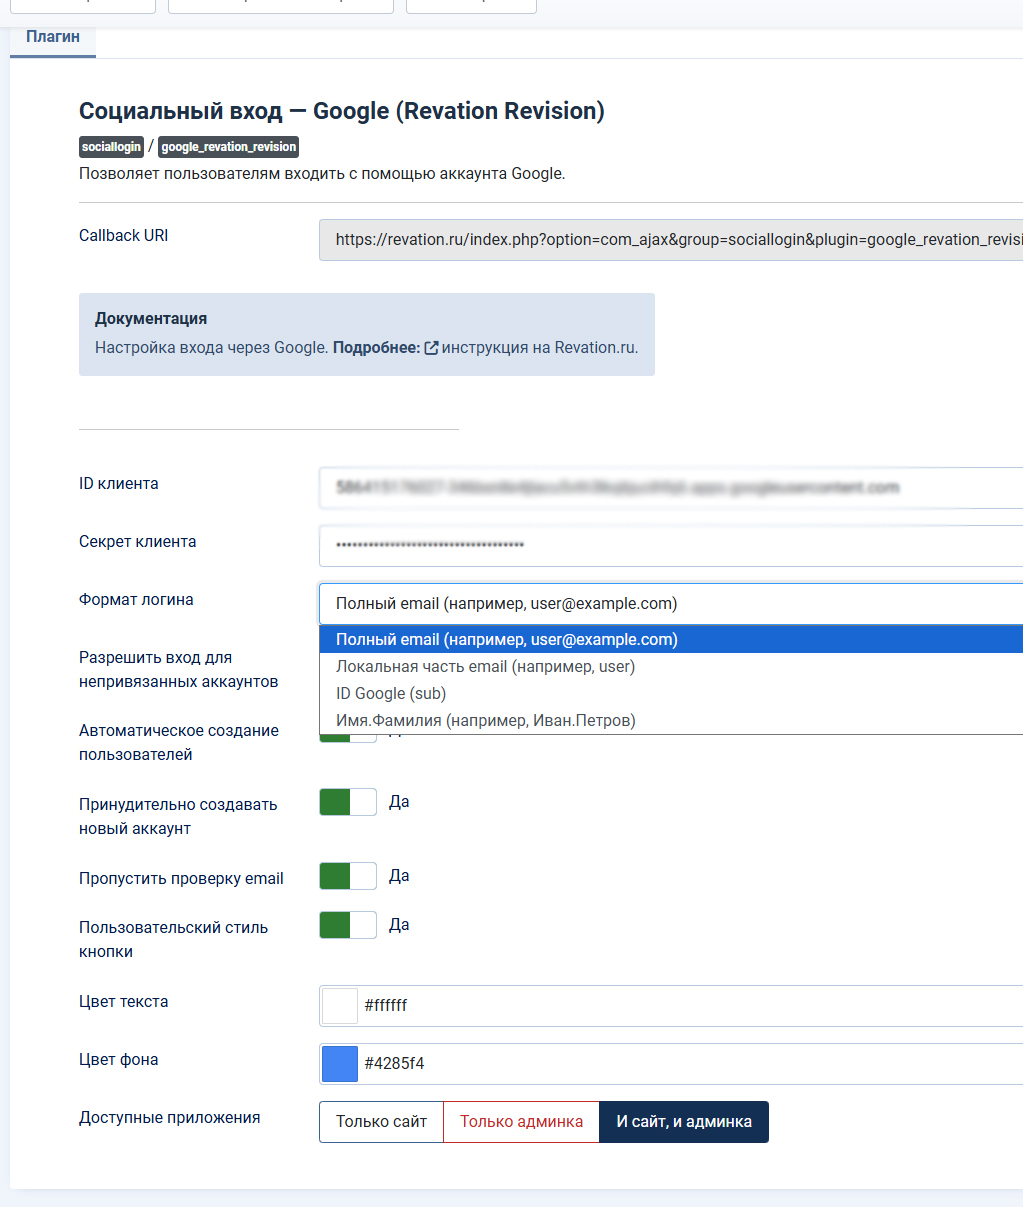The width and height of the screenshot is (1023, 1207).
Task: Select Только админка application option
Action: tap(521, 1122)
